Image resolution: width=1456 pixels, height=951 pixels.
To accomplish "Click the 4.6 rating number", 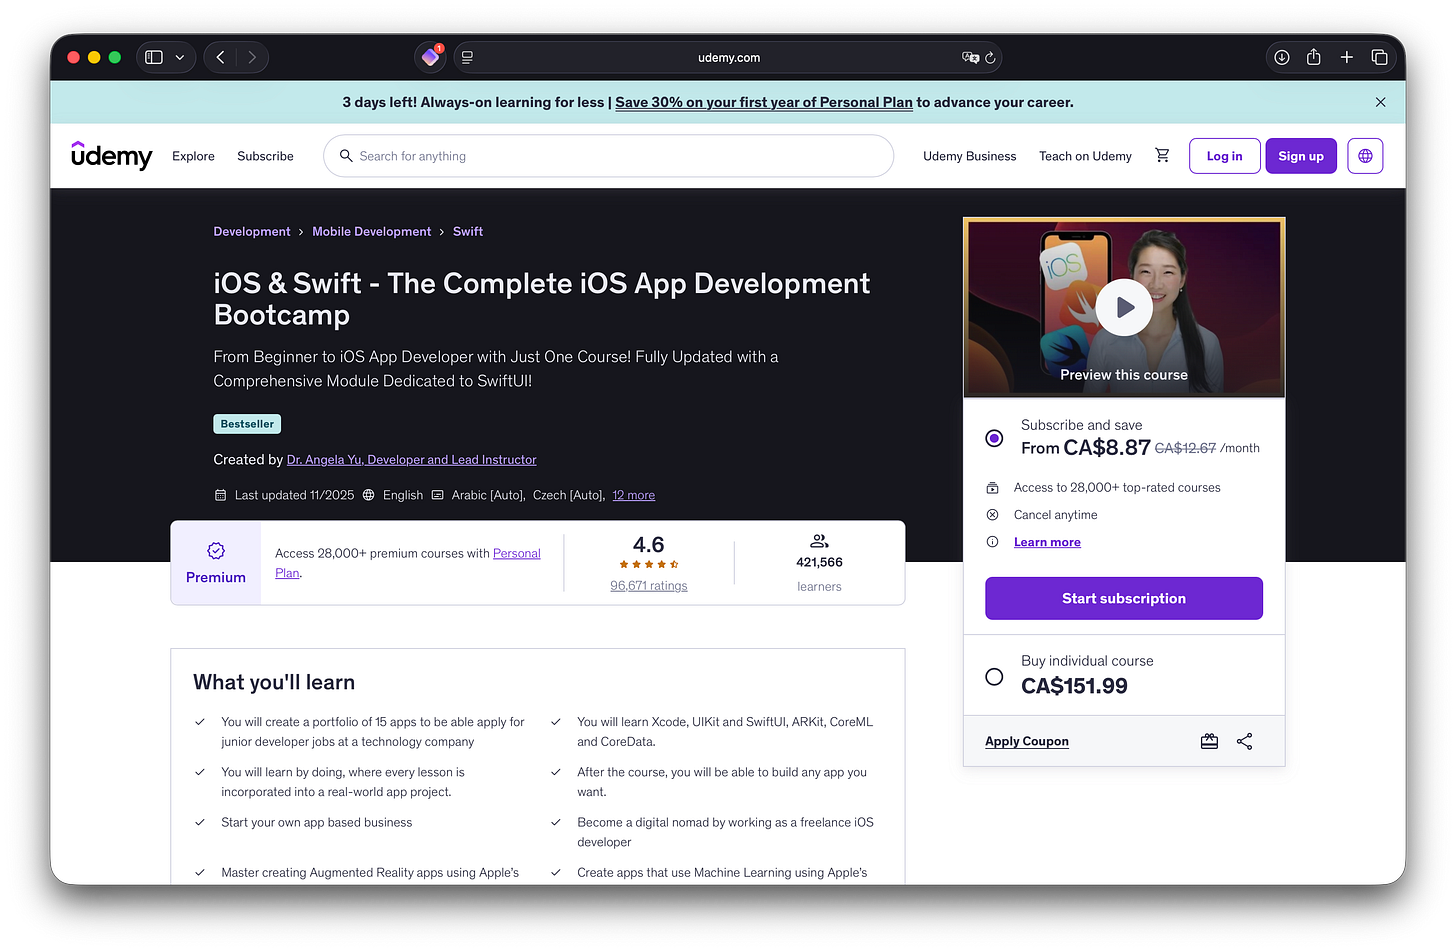I will 649,545.
